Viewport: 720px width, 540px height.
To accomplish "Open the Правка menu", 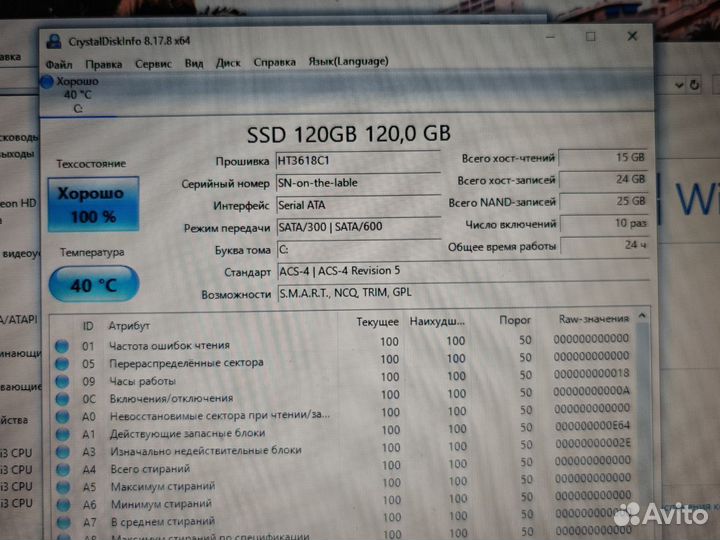I will coord(104,64).
